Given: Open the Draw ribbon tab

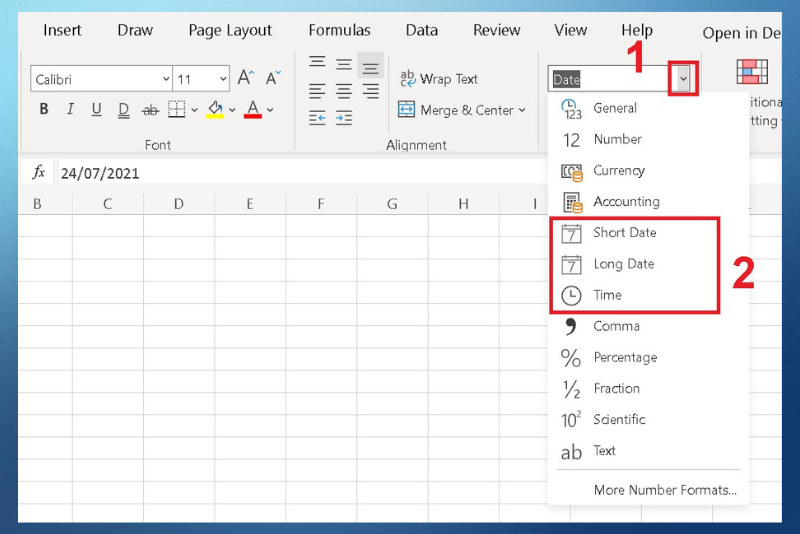Looking at the screenshot, I should (x=135, y=30).
